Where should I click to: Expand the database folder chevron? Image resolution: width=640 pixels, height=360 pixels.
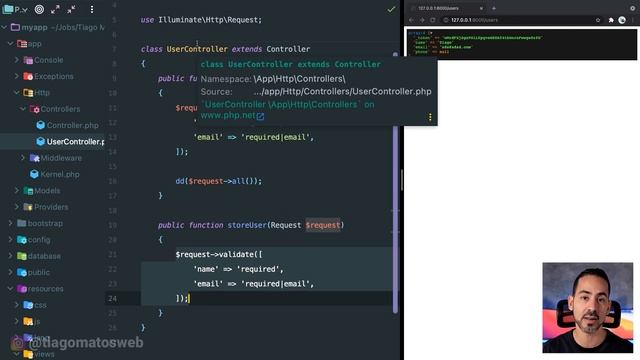click(11, 256)
